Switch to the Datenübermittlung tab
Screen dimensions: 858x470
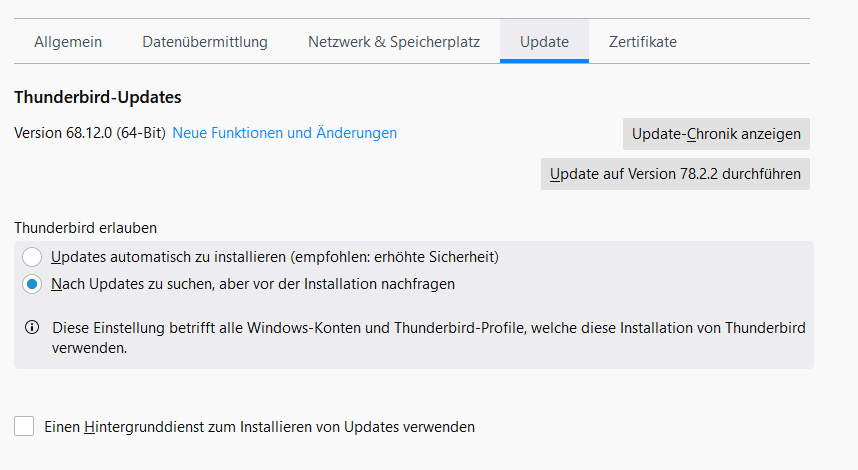coord(205,42)
